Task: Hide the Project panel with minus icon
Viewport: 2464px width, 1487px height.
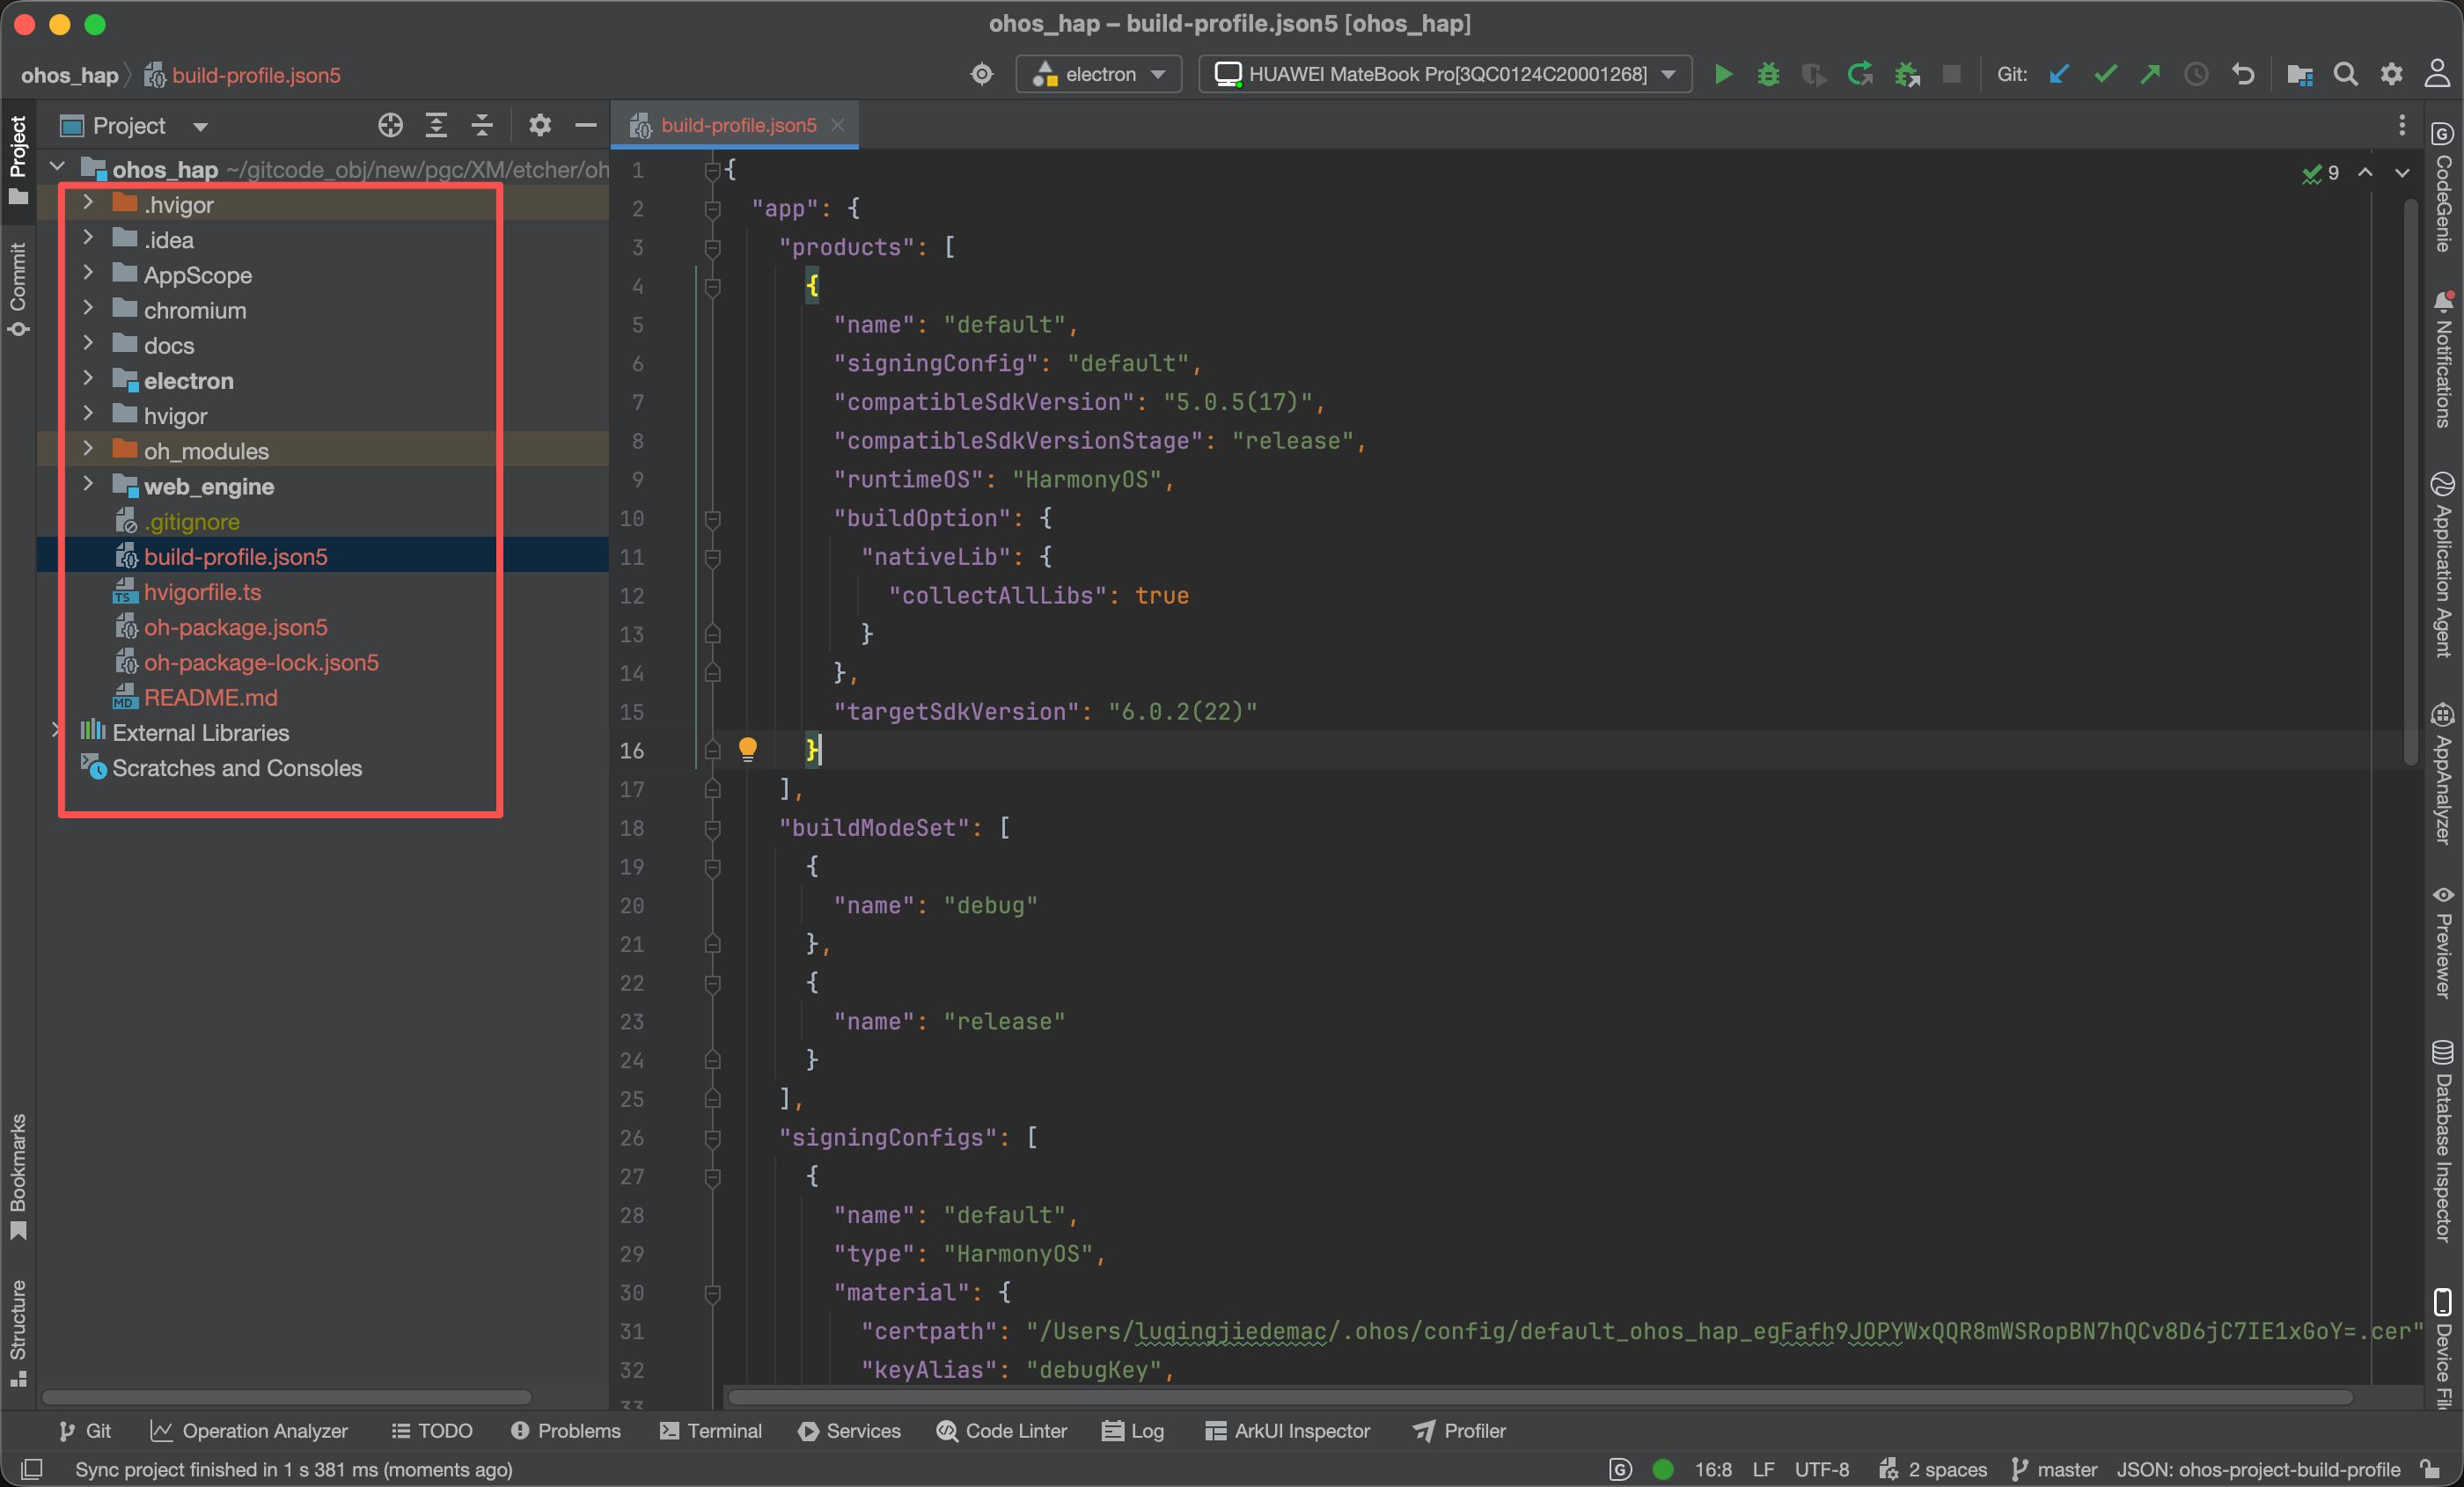Action: (586, 126)
